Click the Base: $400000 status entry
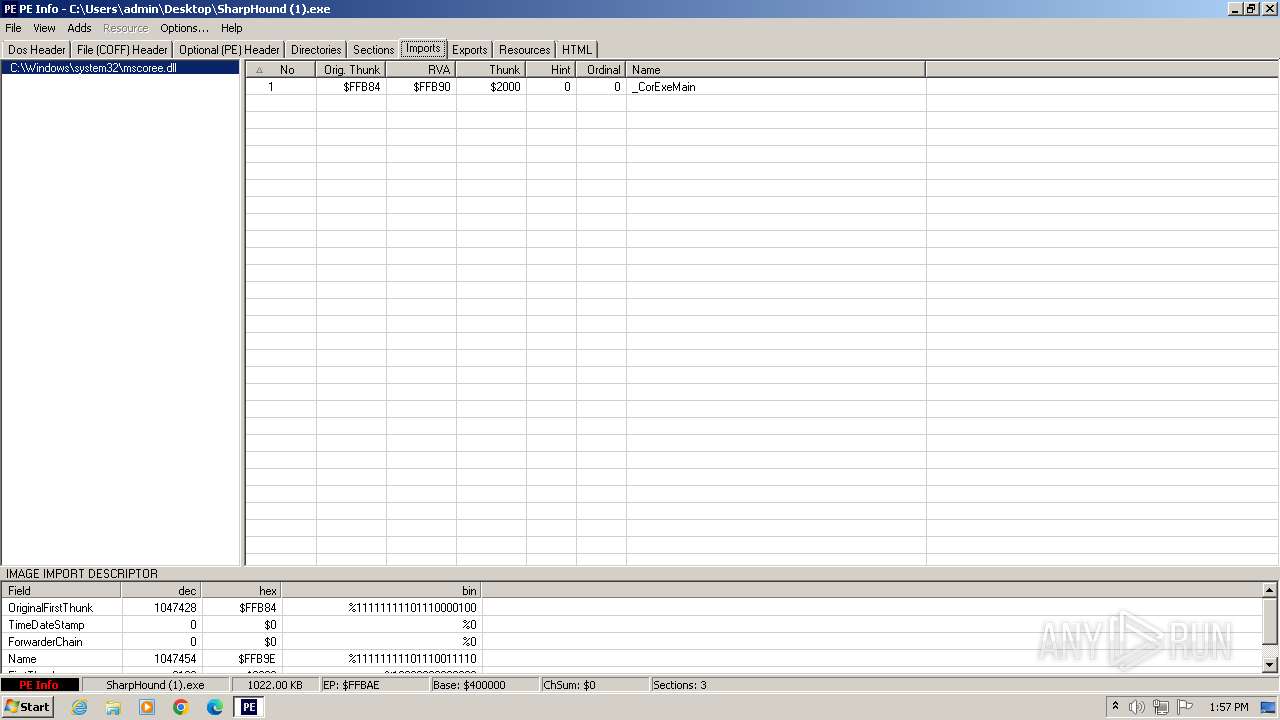1280x720 pixels. (x=485, y=685)
